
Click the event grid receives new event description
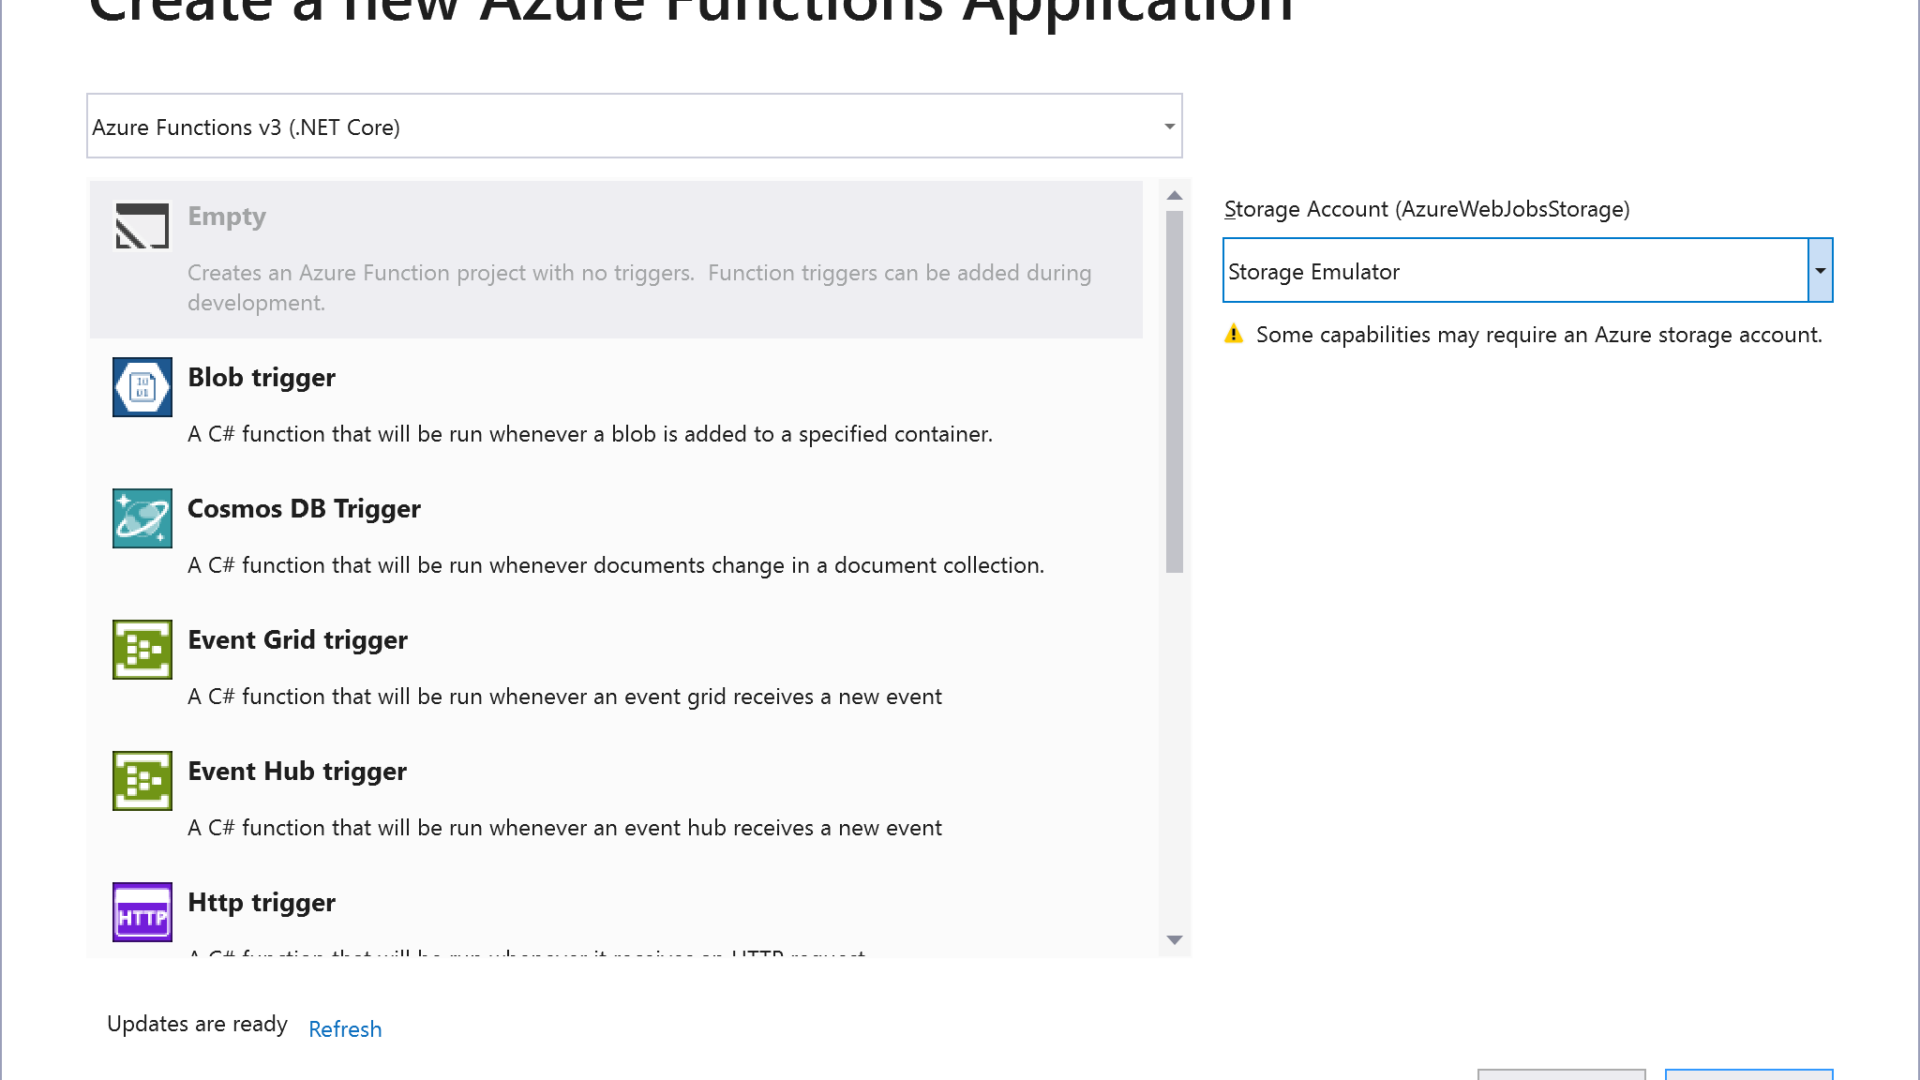(x=565, y=697)
